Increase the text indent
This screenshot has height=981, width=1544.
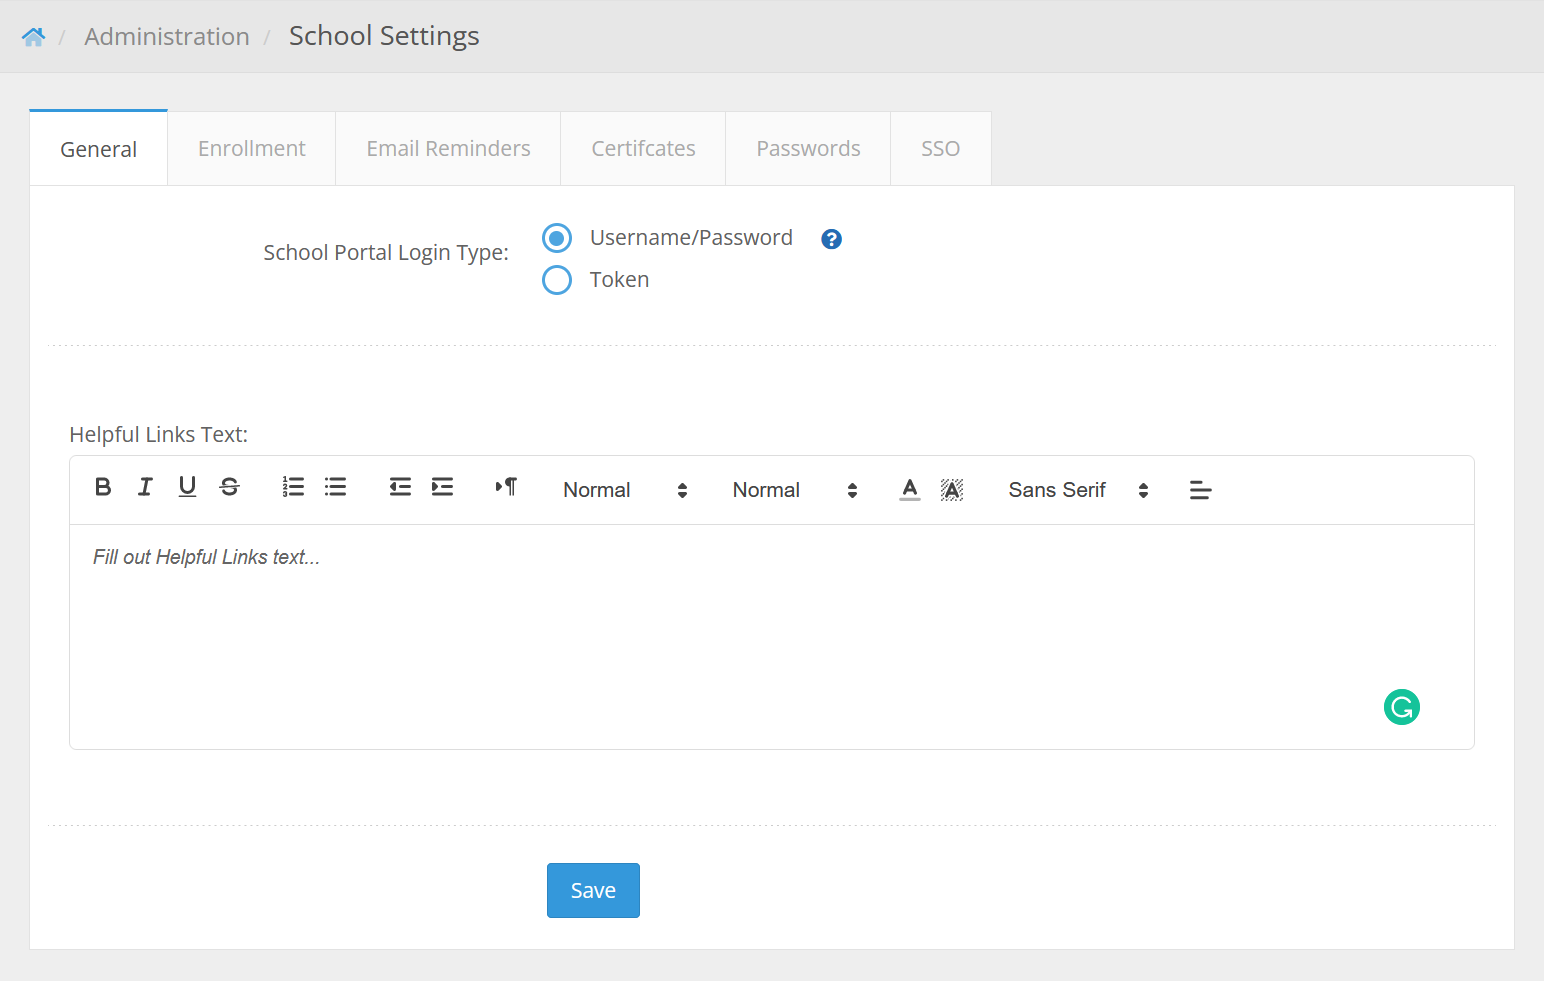442,487
